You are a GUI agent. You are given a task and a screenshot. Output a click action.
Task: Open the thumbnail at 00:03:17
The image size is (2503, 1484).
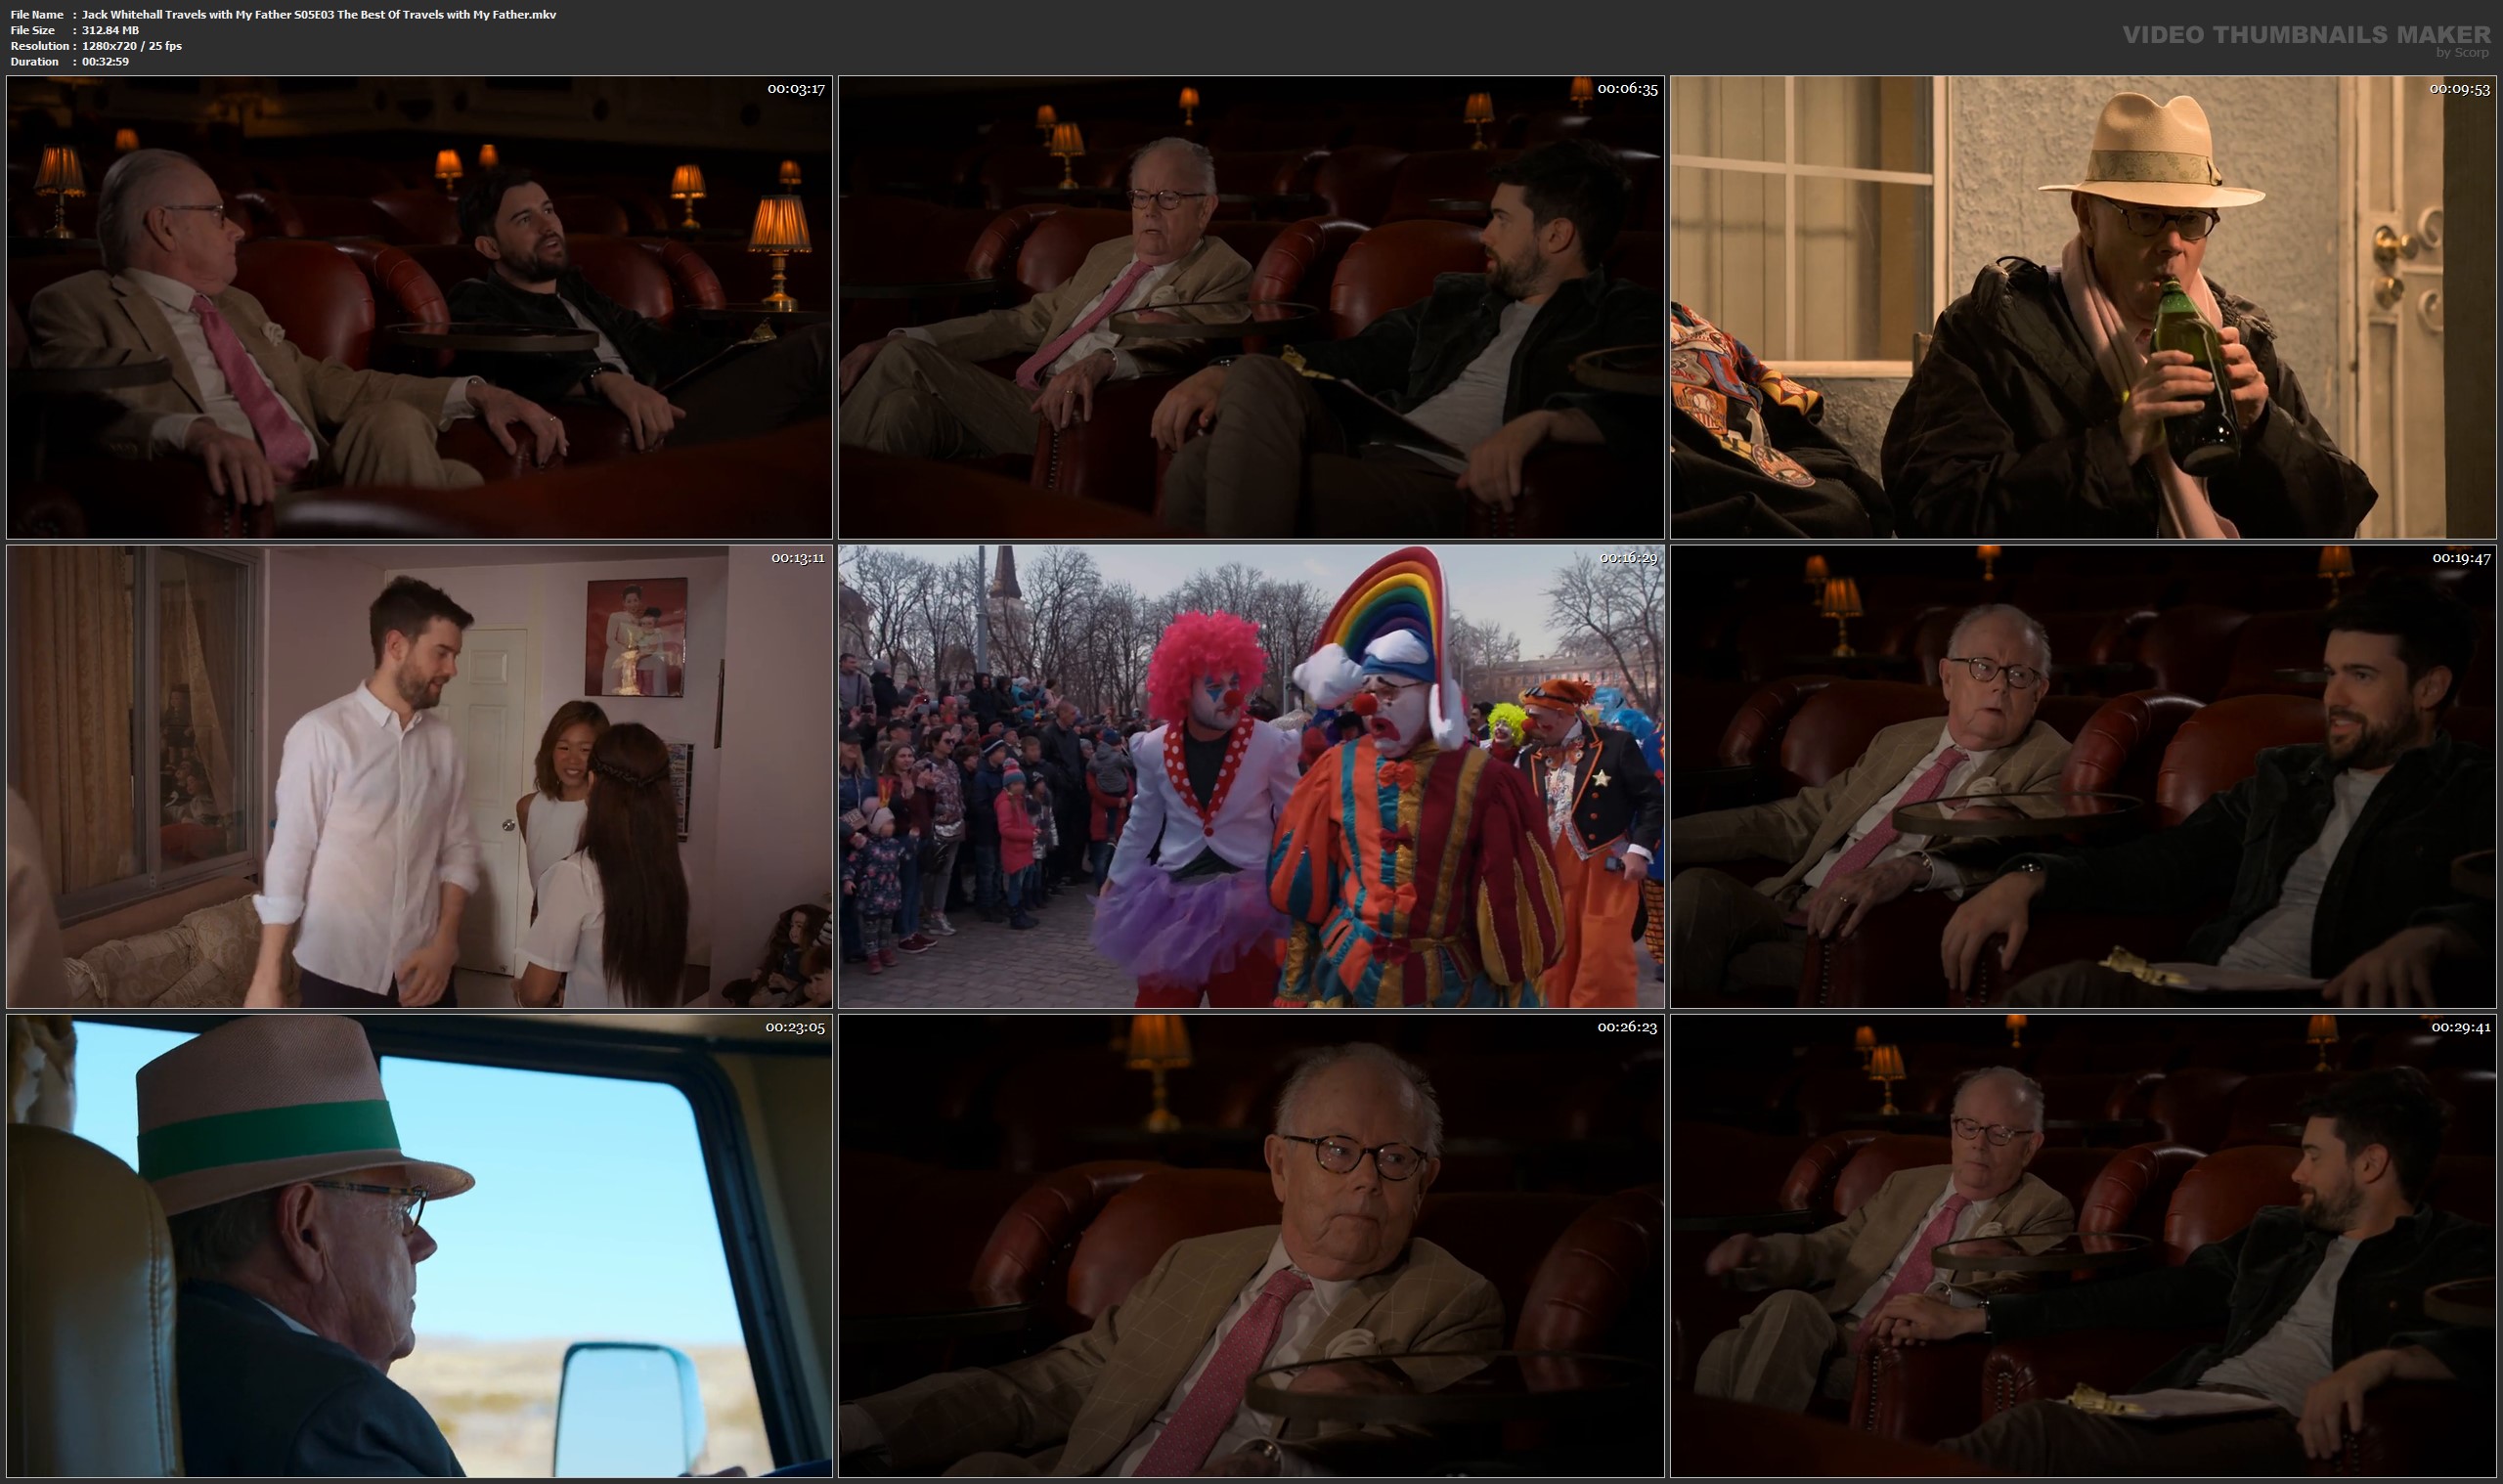tap(419, 307)
